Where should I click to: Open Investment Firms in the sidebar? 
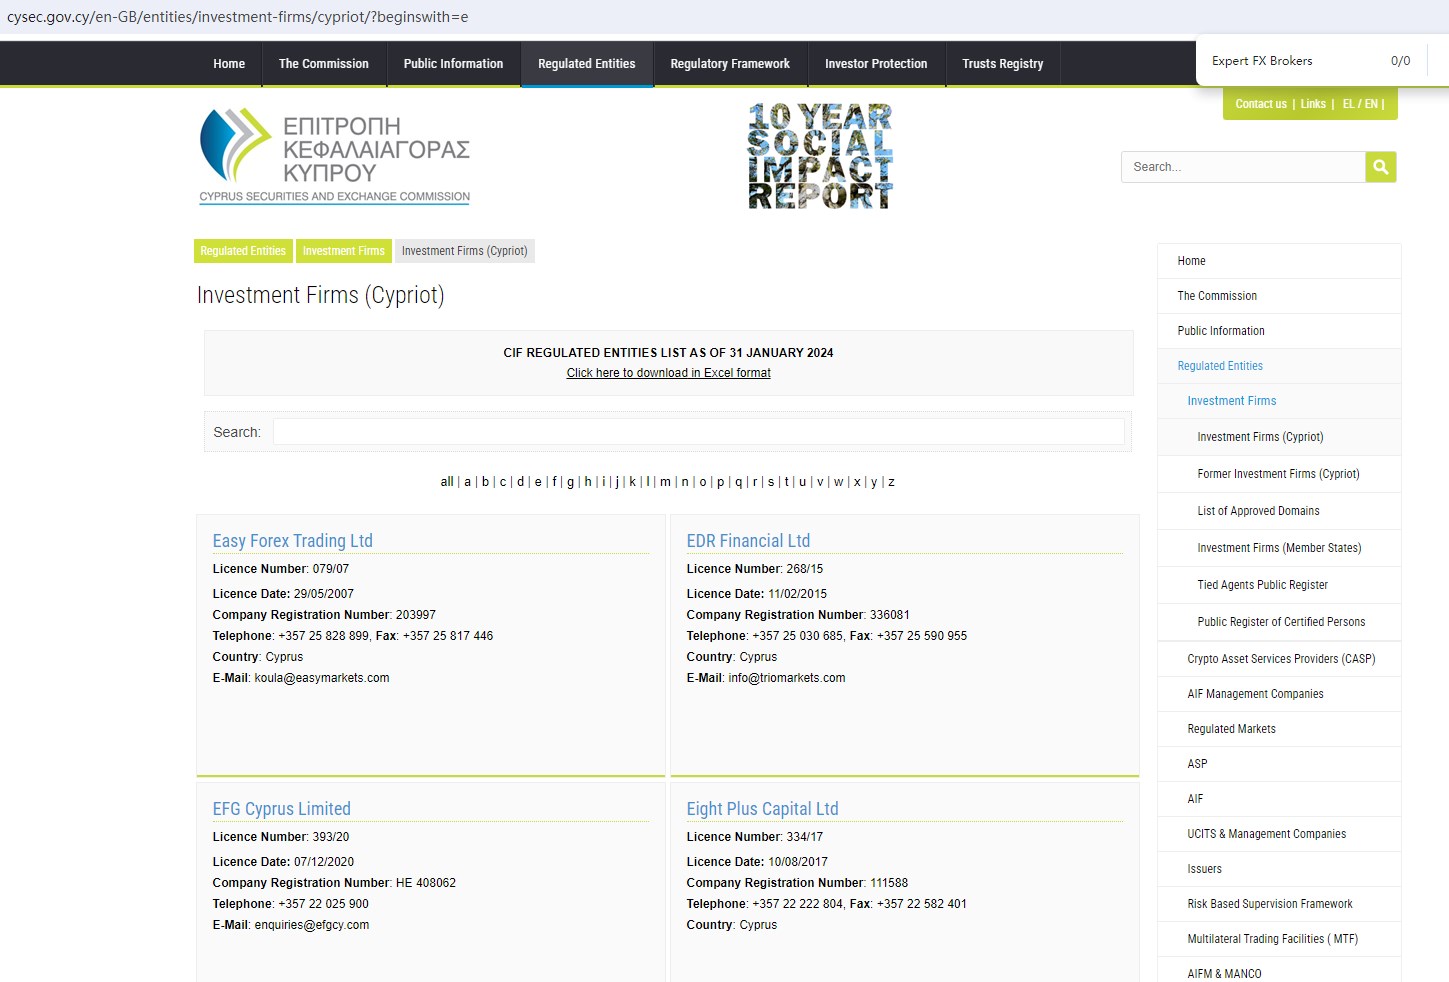click(x=1279, y=401)
